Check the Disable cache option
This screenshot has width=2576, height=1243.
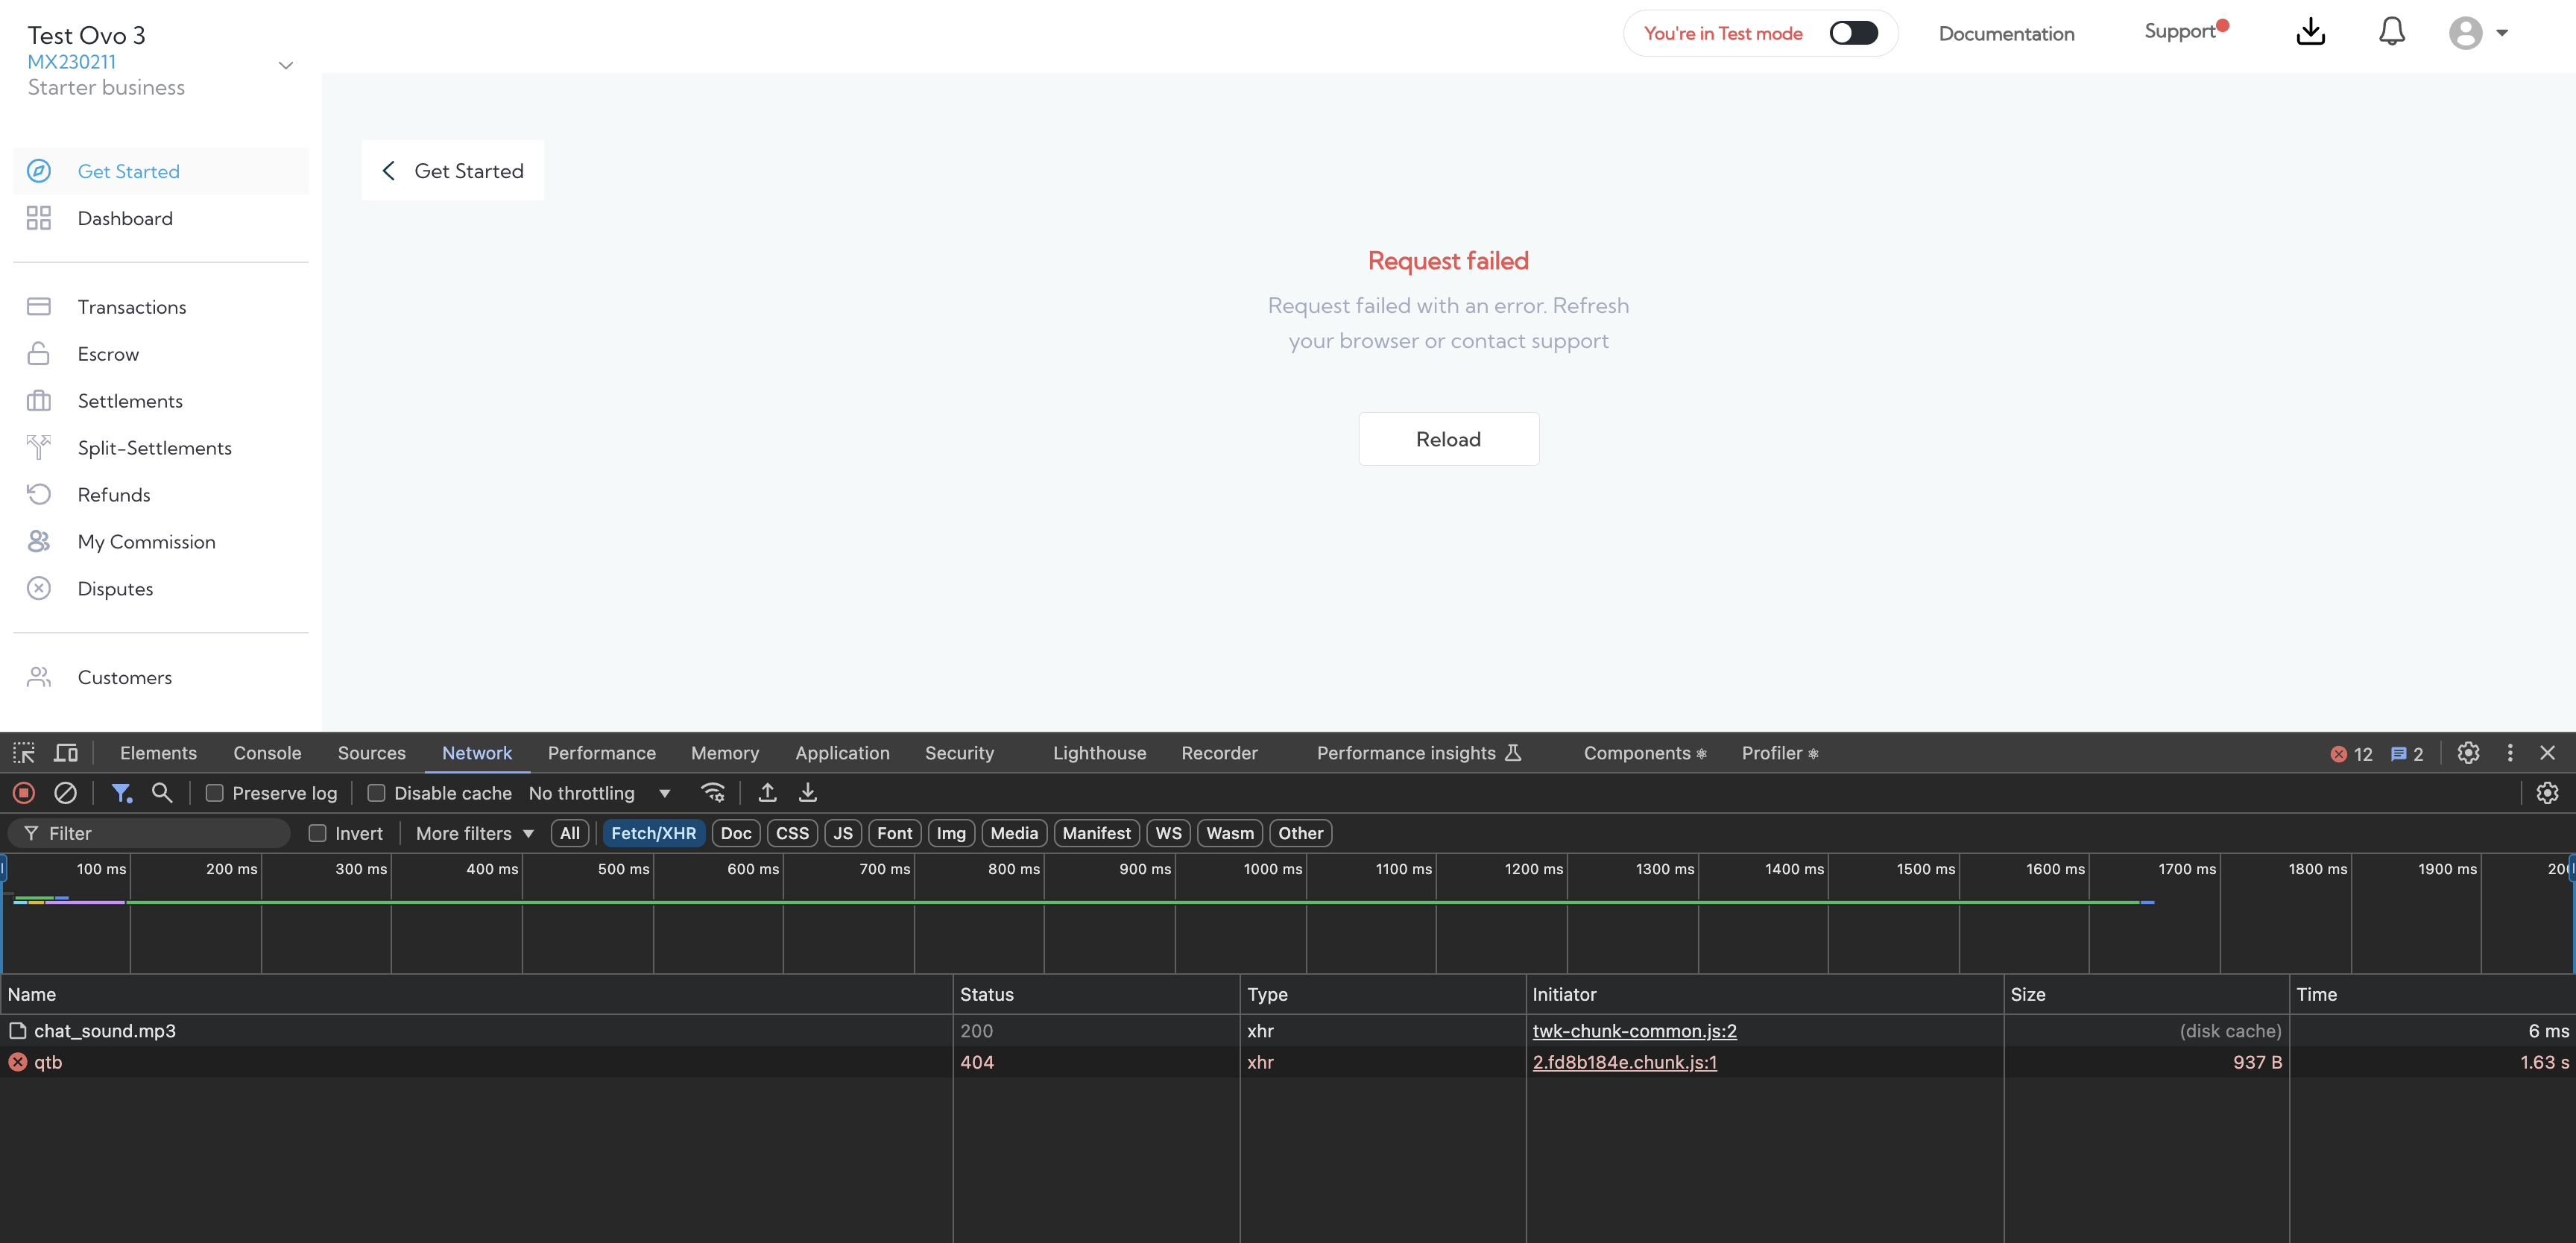tap(376, 793)
